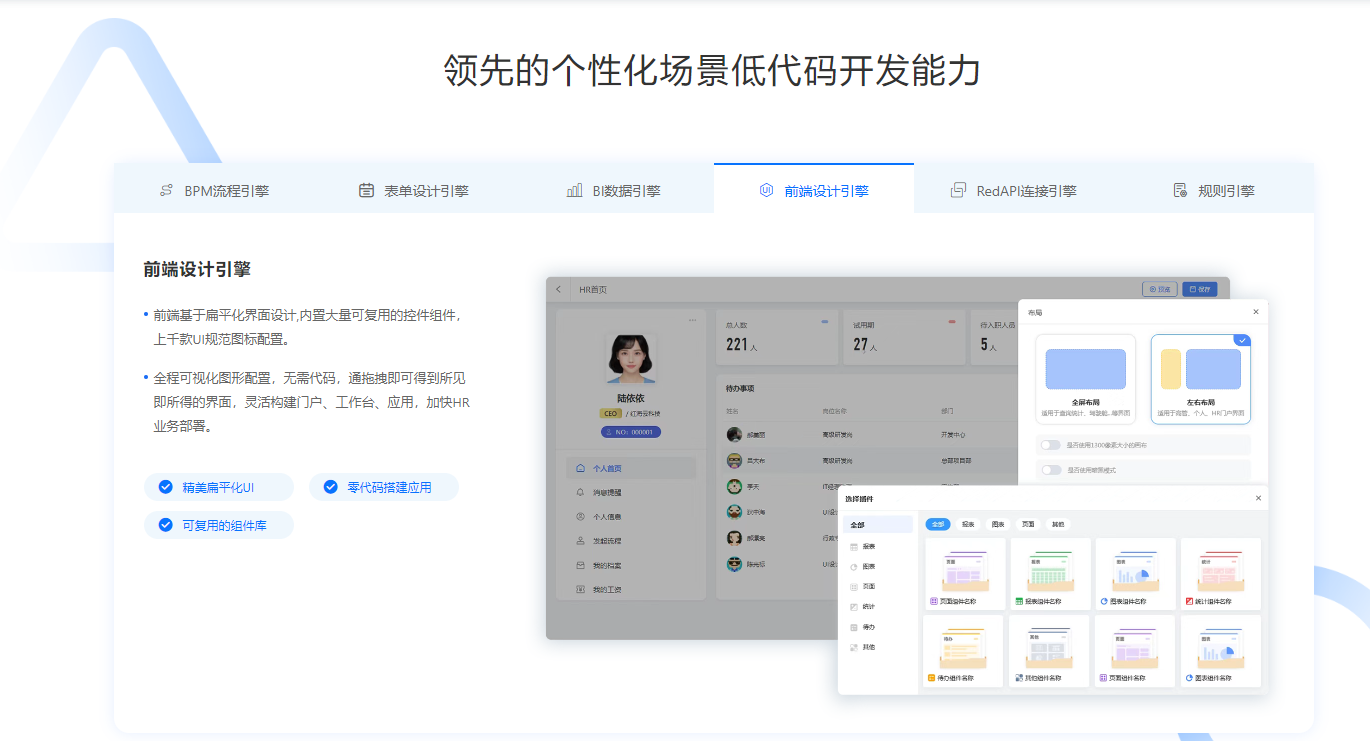Viewport: 1370px width, 741px height.
Task: Click the 报表 filter pill
Action: click(x=968, y=524)
